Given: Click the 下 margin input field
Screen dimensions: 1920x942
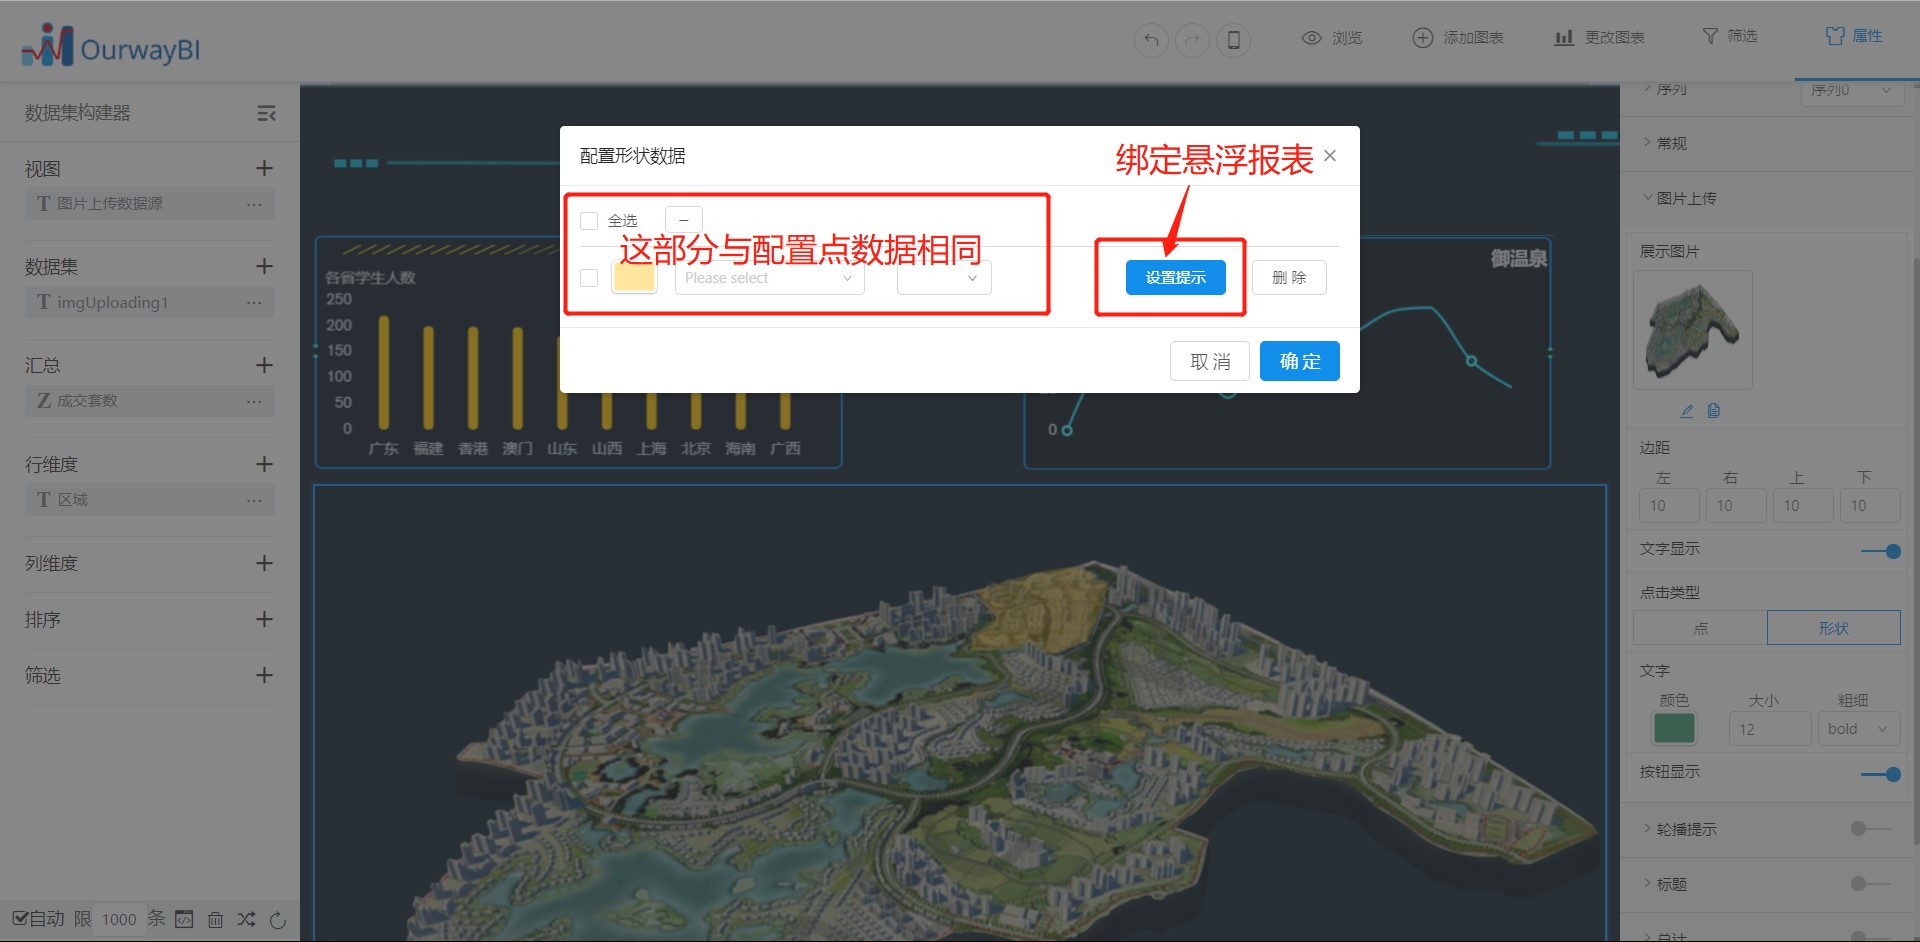Looking at the screenshot, I should [x=1869, y=505].
